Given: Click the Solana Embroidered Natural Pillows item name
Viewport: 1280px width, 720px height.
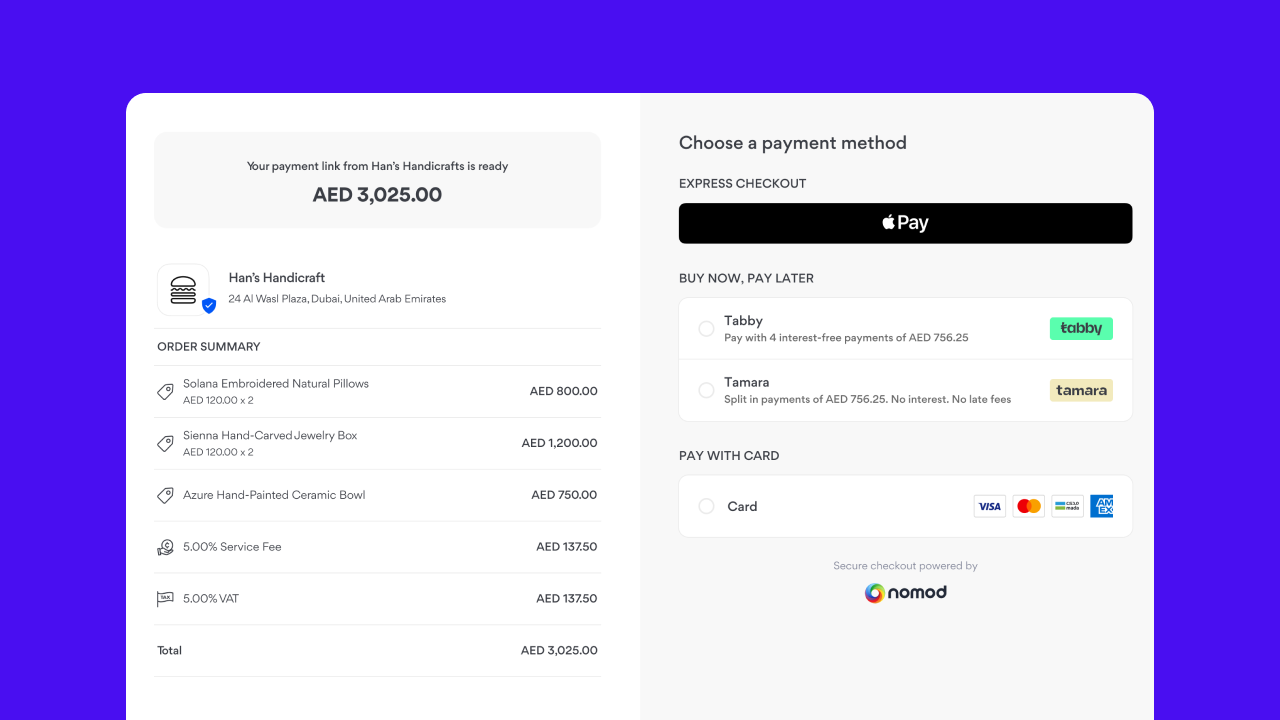Looking at the screenshot, I should coord(276,383).
